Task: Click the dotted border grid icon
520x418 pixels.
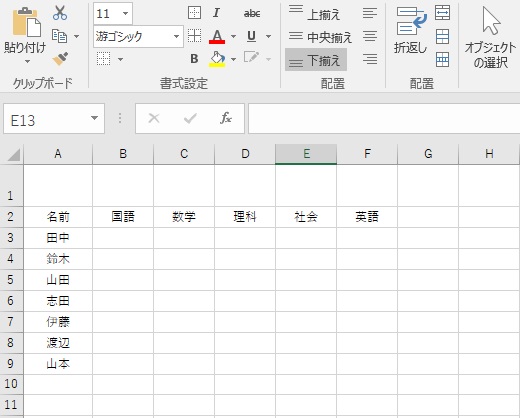Action: coord(104,59)
